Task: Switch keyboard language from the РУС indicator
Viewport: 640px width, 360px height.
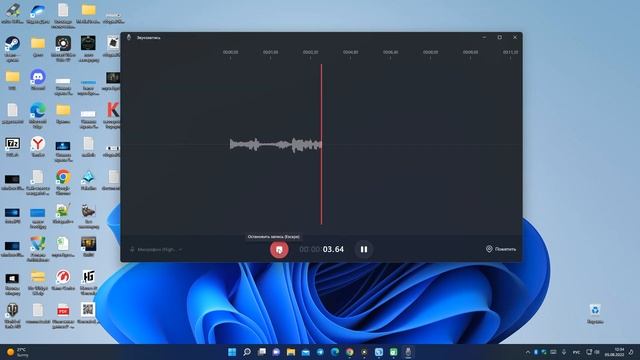Action: click(576, 352)
